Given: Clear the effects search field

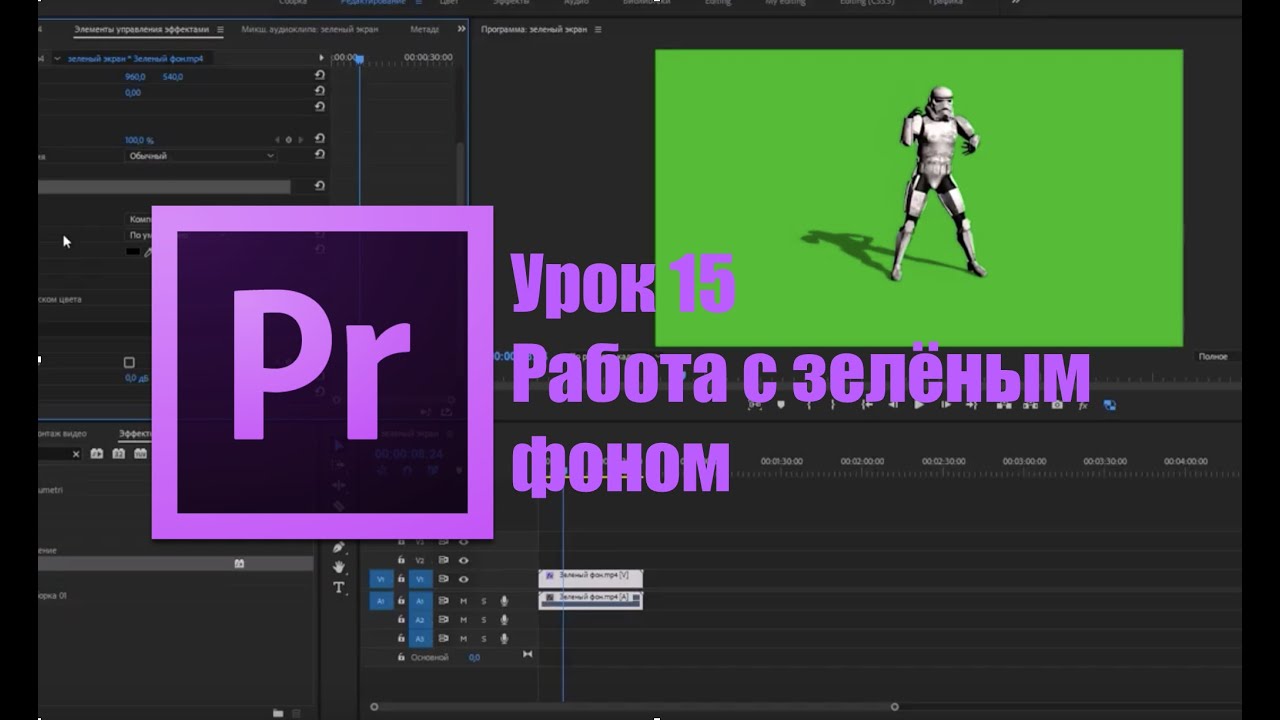Looking at the screenshot, I should pos(76,454).
